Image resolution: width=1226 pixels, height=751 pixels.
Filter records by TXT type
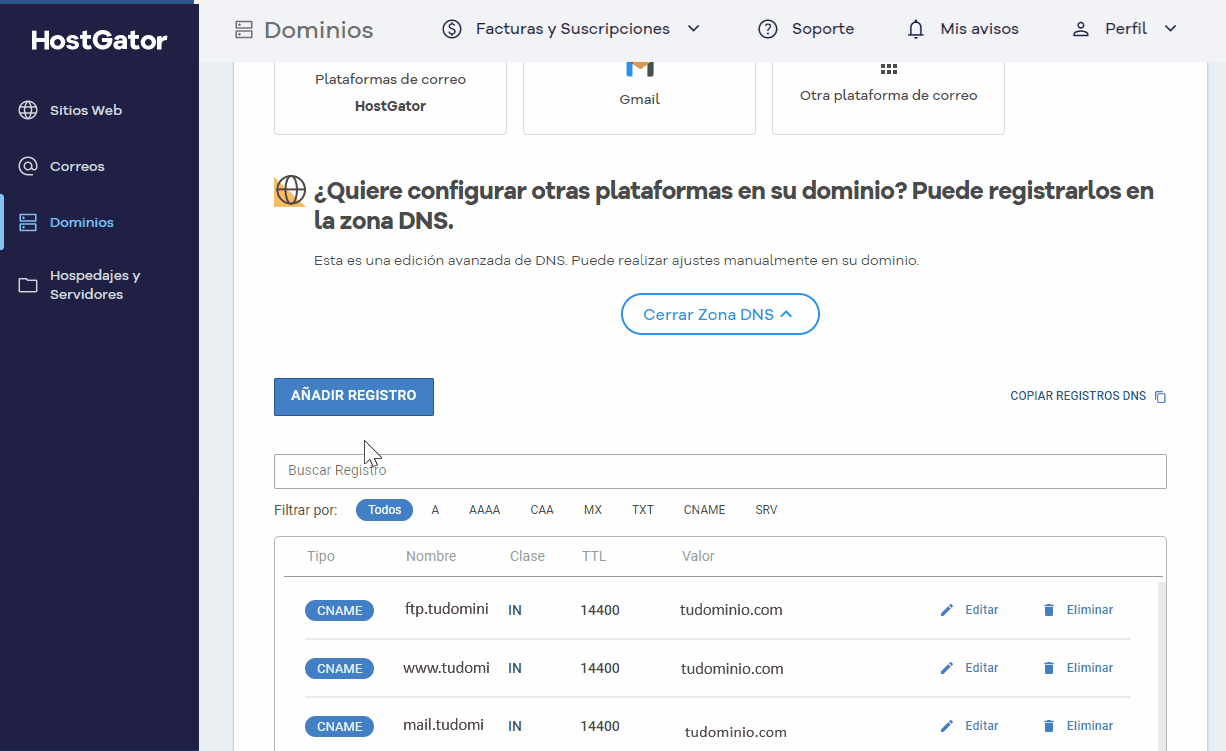(x=643, y=510)
